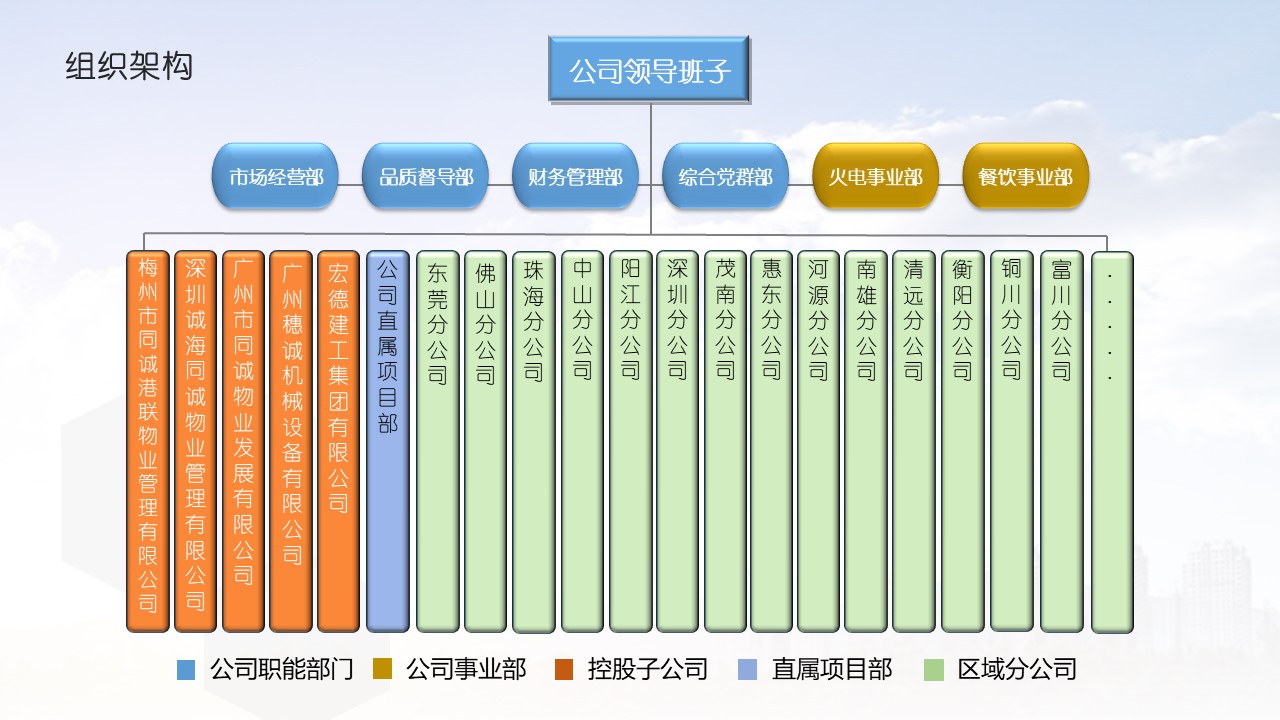Viewport: 1280px width, 720px height.
Task: Click the 茂南分公司 branch column
Action: pyautogui.click(x=725, y=441)
